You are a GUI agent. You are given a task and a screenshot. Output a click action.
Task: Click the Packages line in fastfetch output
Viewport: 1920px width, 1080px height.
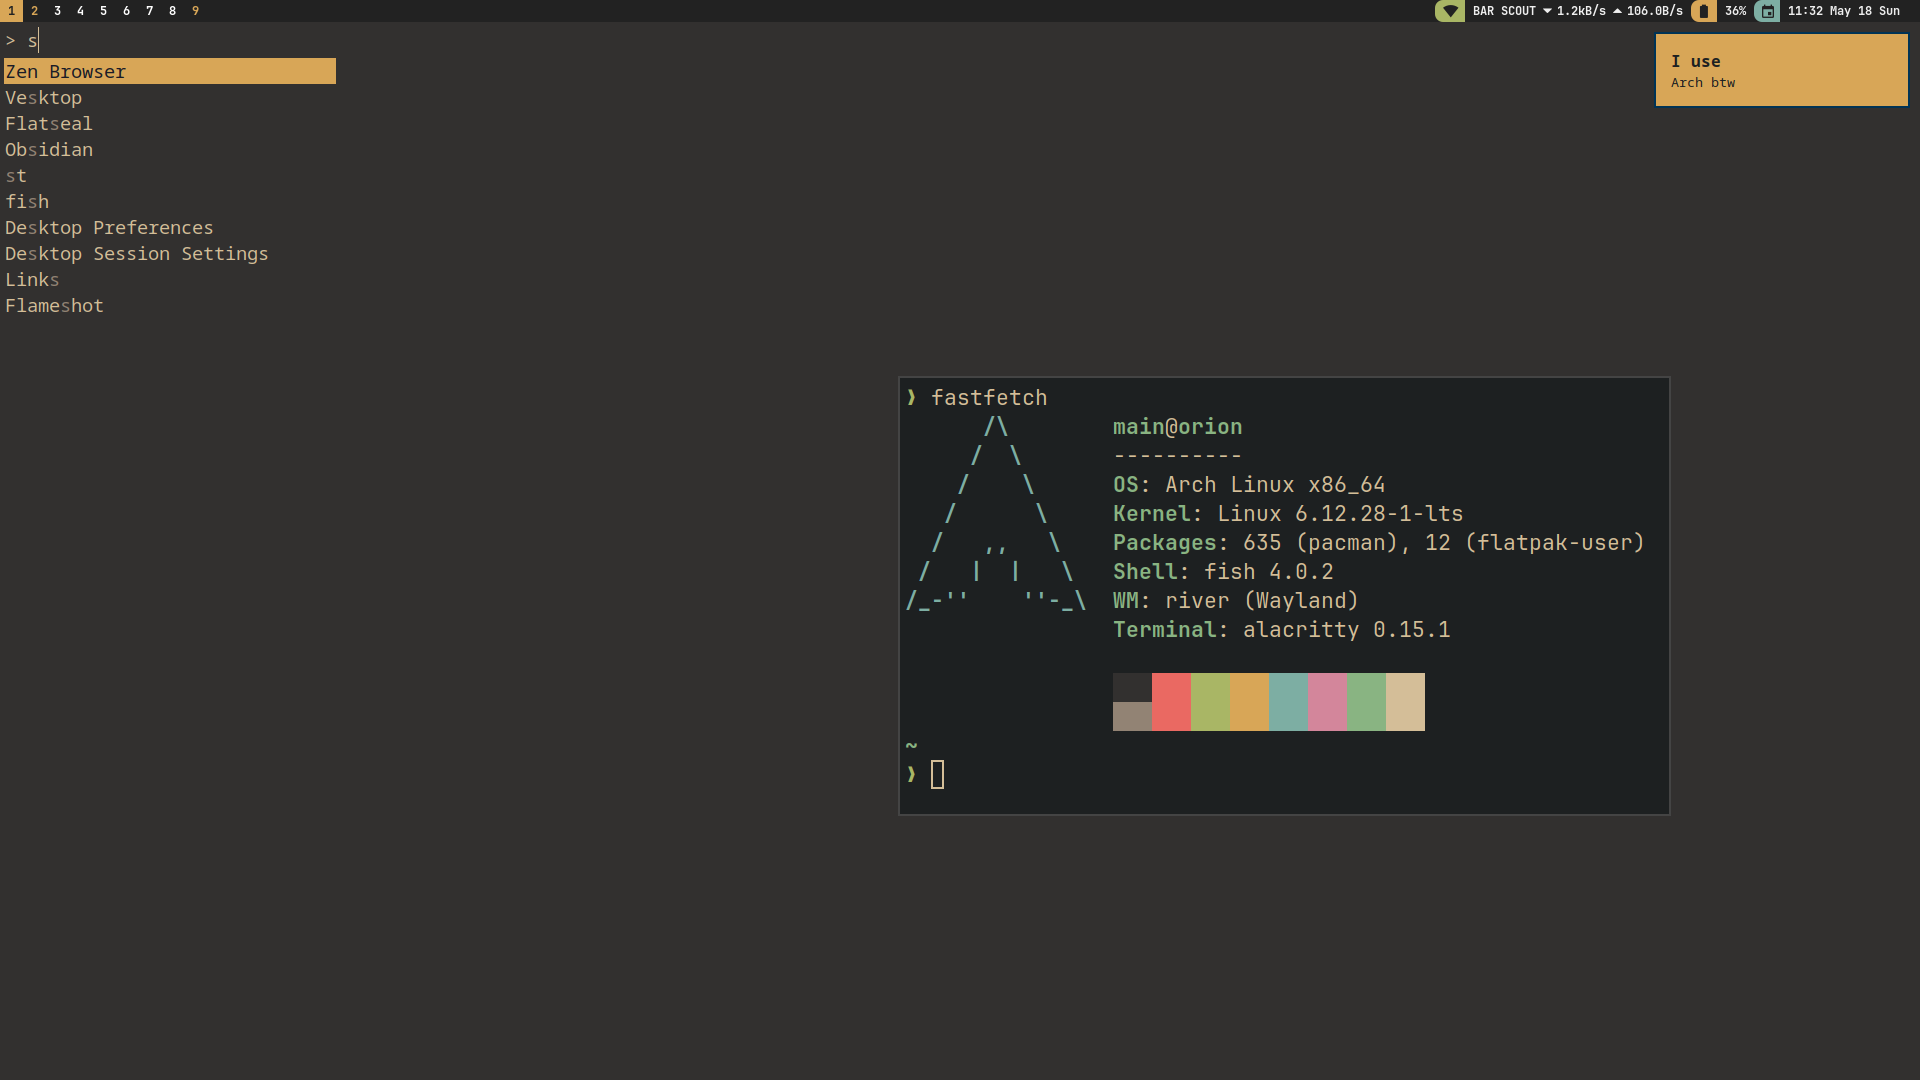1379,543
